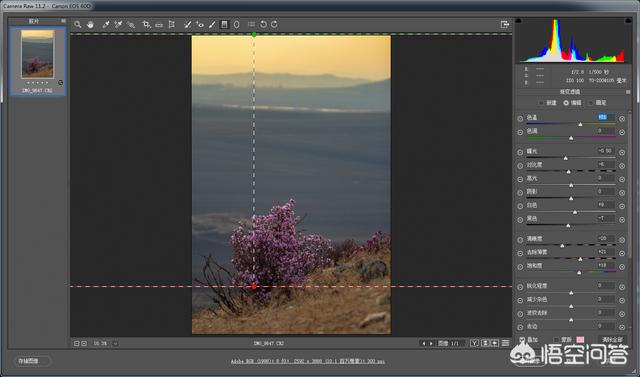Decrease 色温 with its minus icon
Screen dimensions: 640x377
520,119
